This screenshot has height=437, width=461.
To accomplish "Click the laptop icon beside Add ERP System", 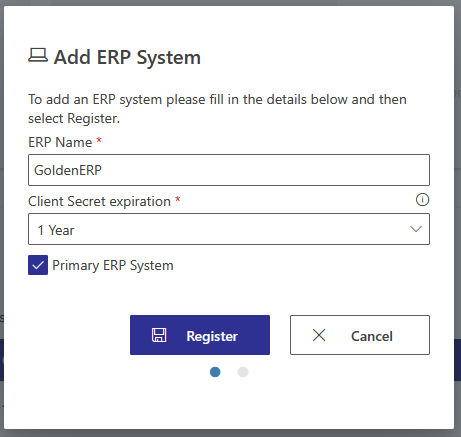I will click(38, 55).
